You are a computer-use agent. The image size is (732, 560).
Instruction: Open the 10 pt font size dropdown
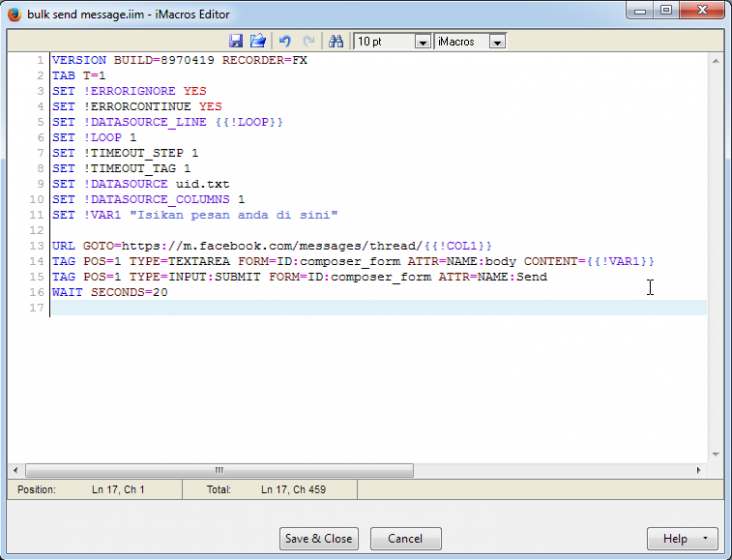click(x=422, y=42)
